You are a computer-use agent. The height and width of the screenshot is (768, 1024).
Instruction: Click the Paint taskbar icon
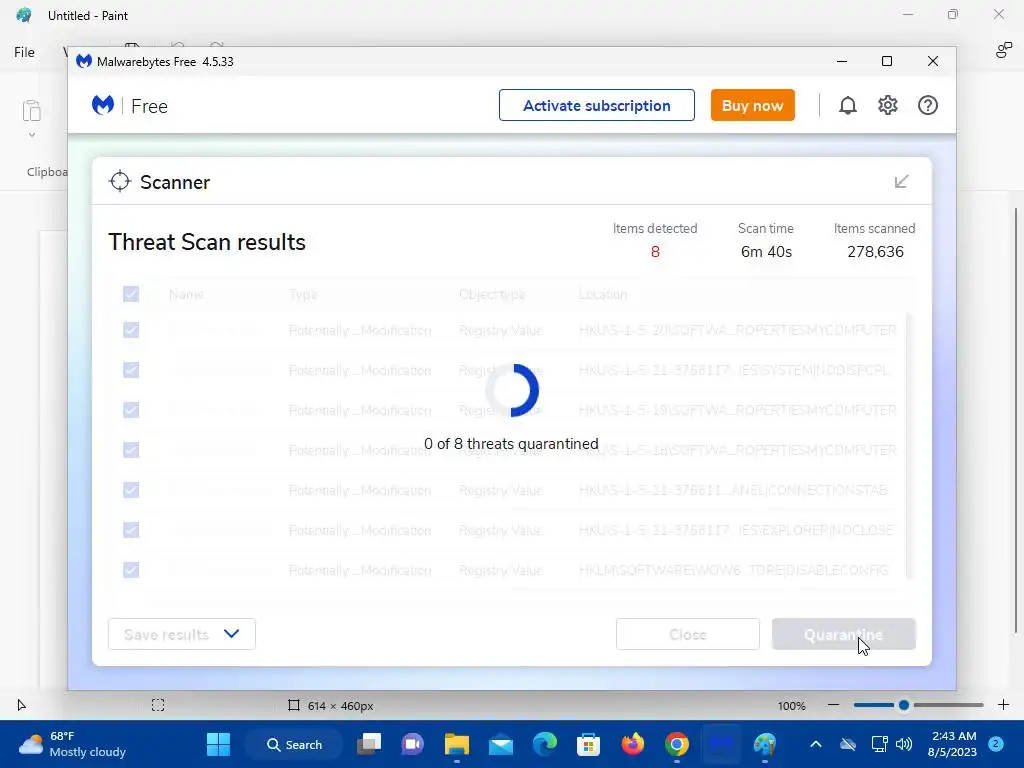(765, 744)
